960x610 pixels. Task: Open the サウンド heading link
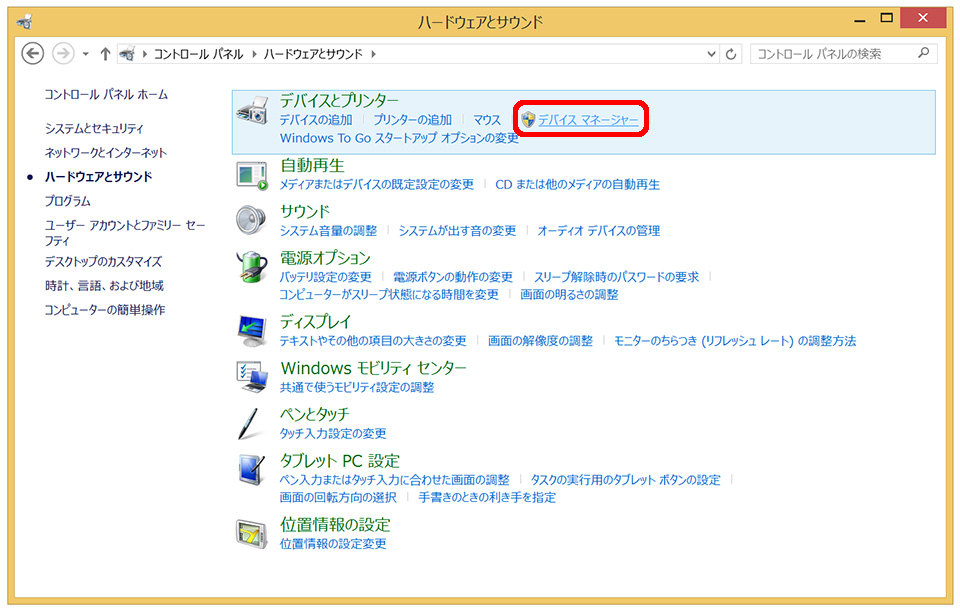click(x=305, y=211)
